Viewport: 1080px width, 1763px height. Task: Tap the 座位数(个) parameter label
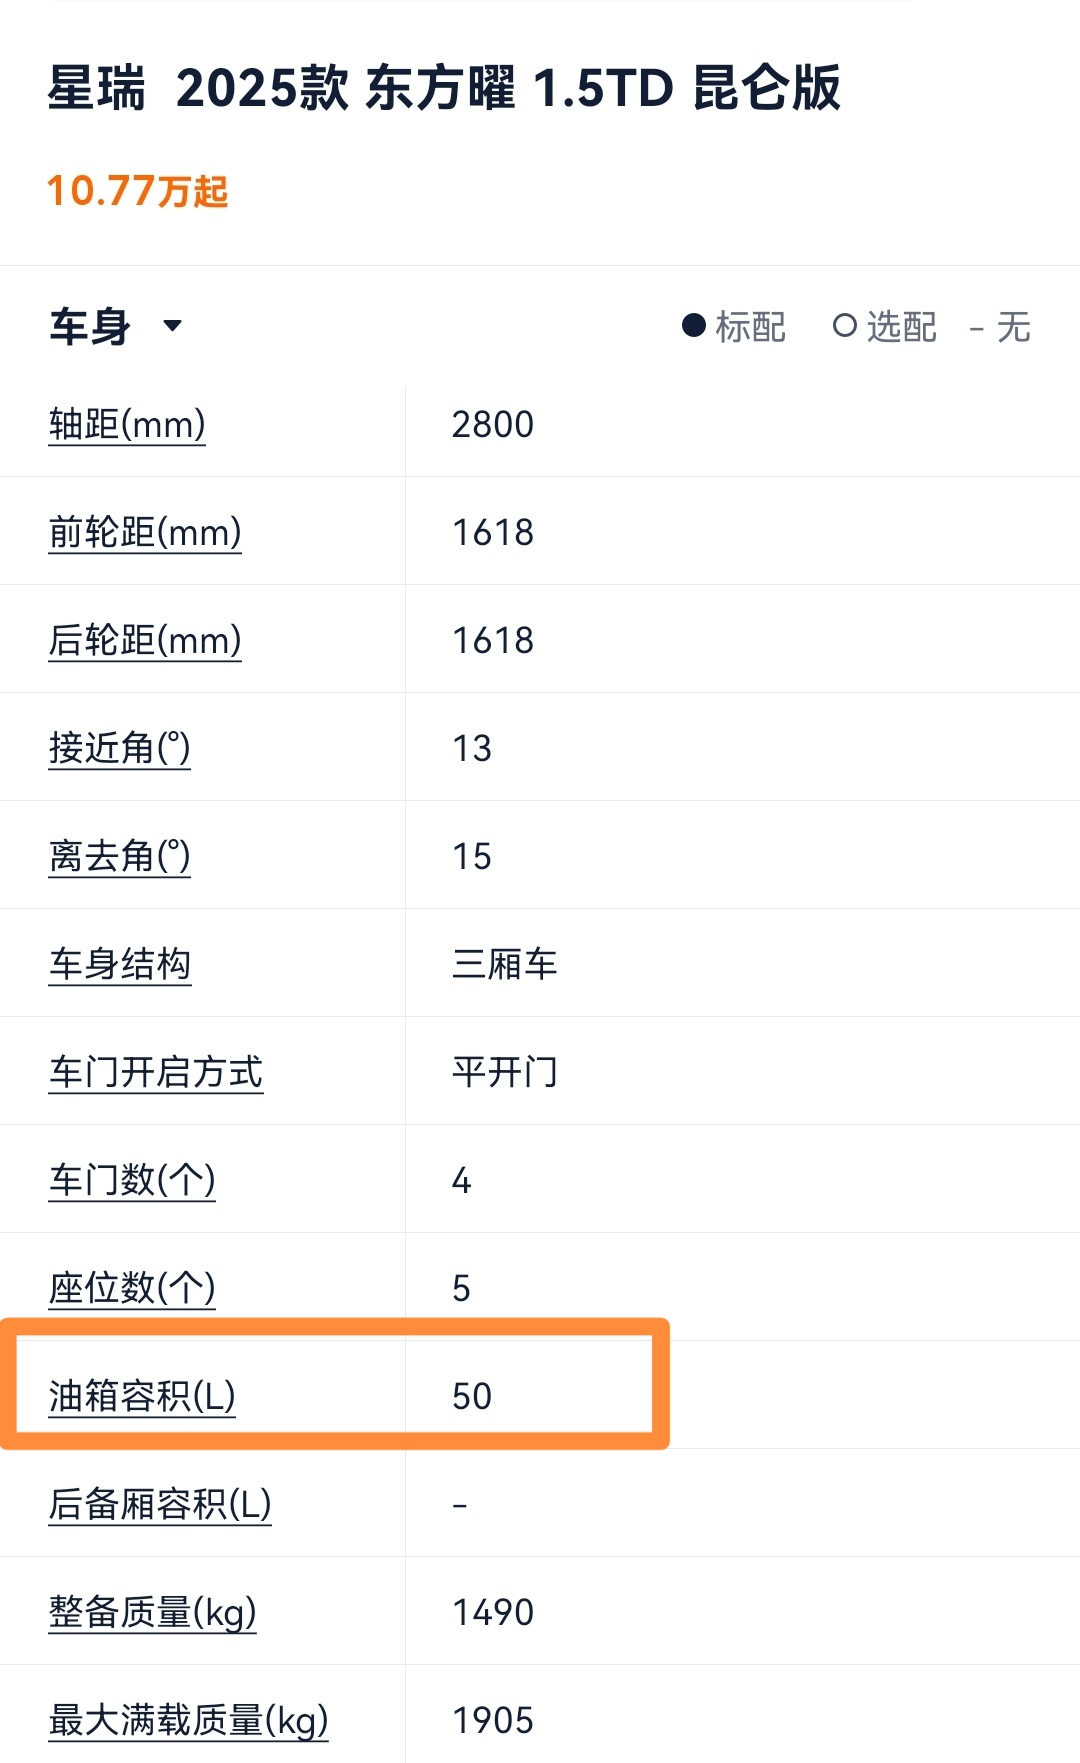coord(132,1288)
